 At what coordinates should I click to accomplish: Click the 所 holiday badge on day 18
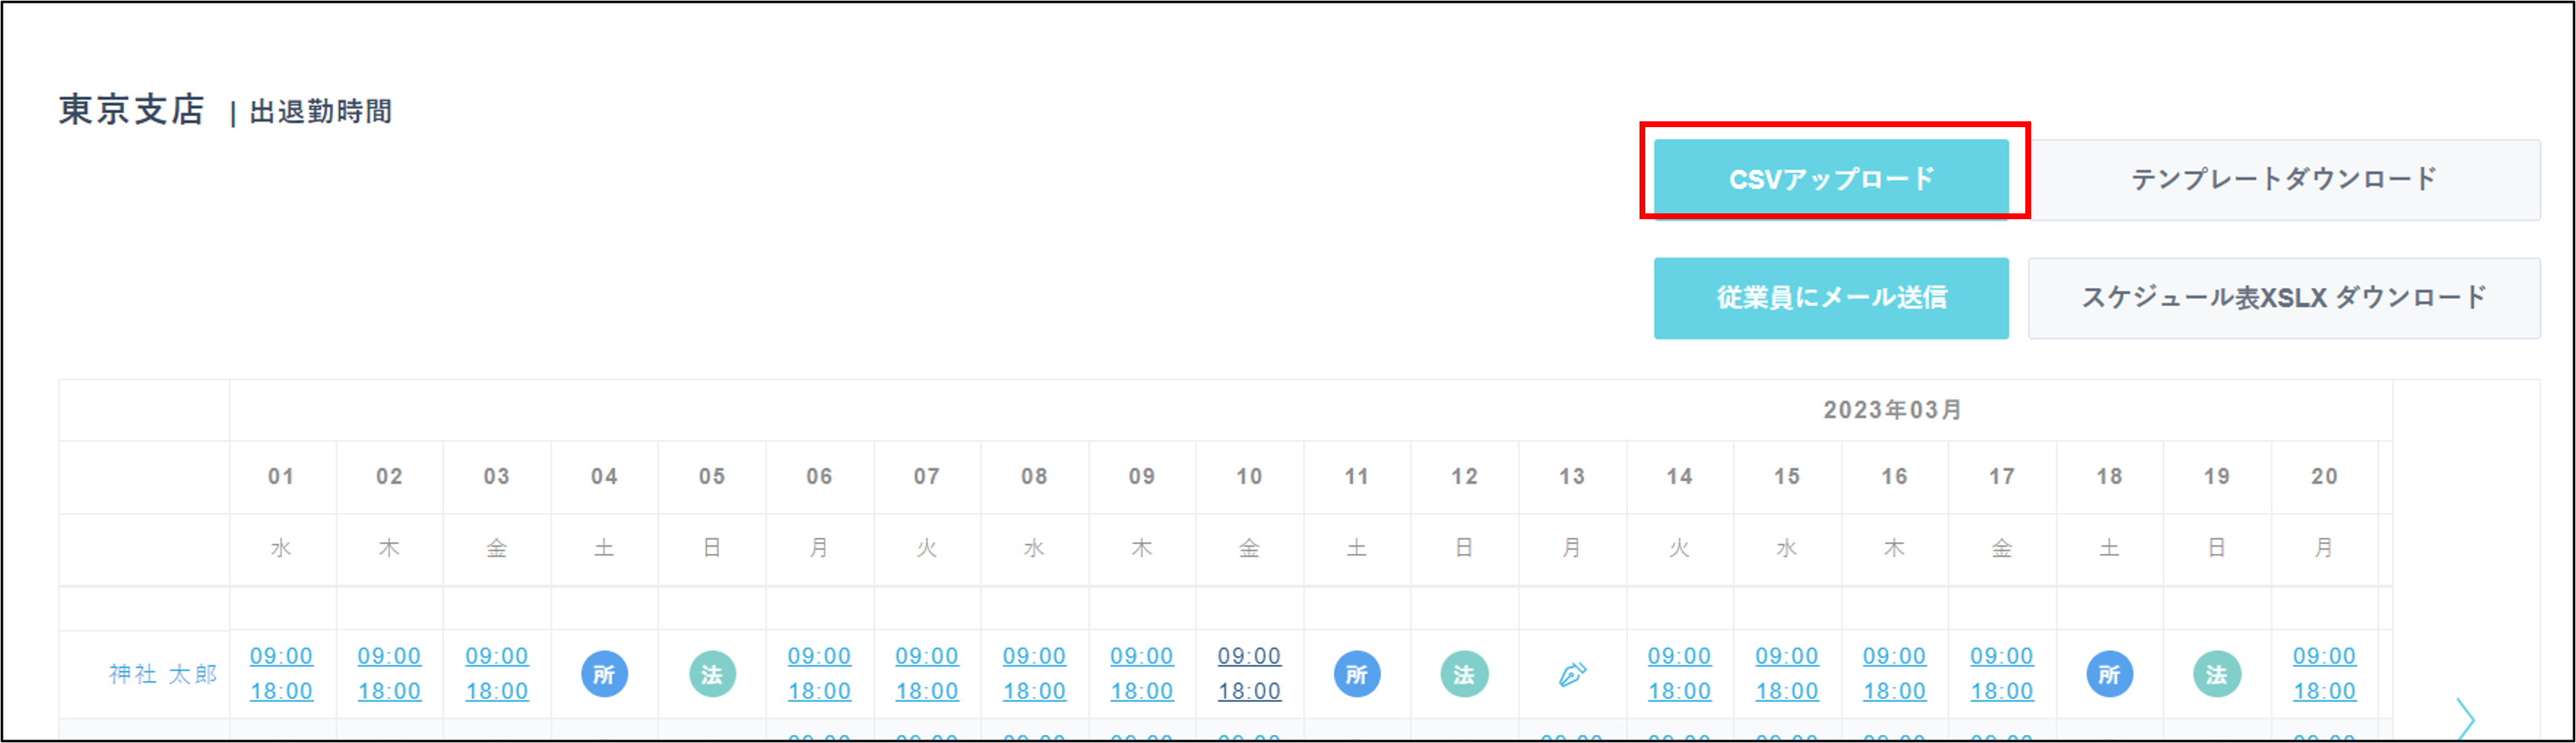point(2109,675)
